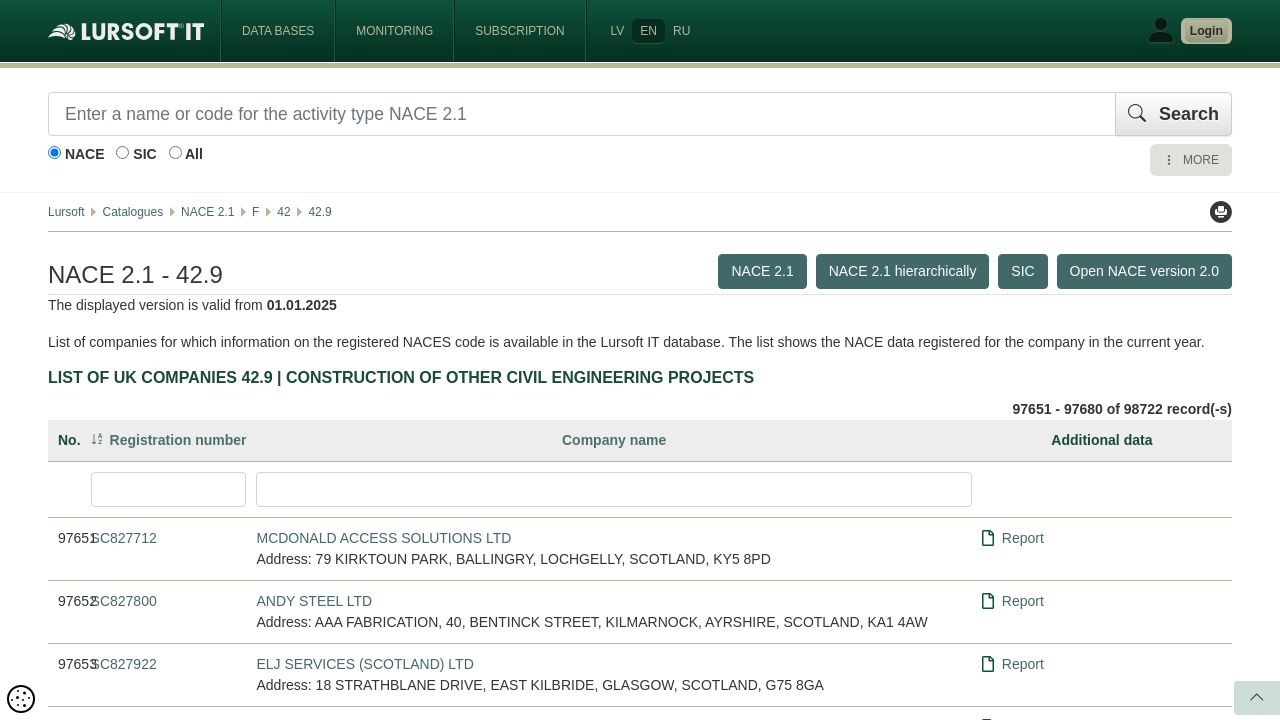This screenshot has height=720, width=1280.
Task: Click the NACE 2.1 - 42.9 page title
Action: [x=135, y=274]
